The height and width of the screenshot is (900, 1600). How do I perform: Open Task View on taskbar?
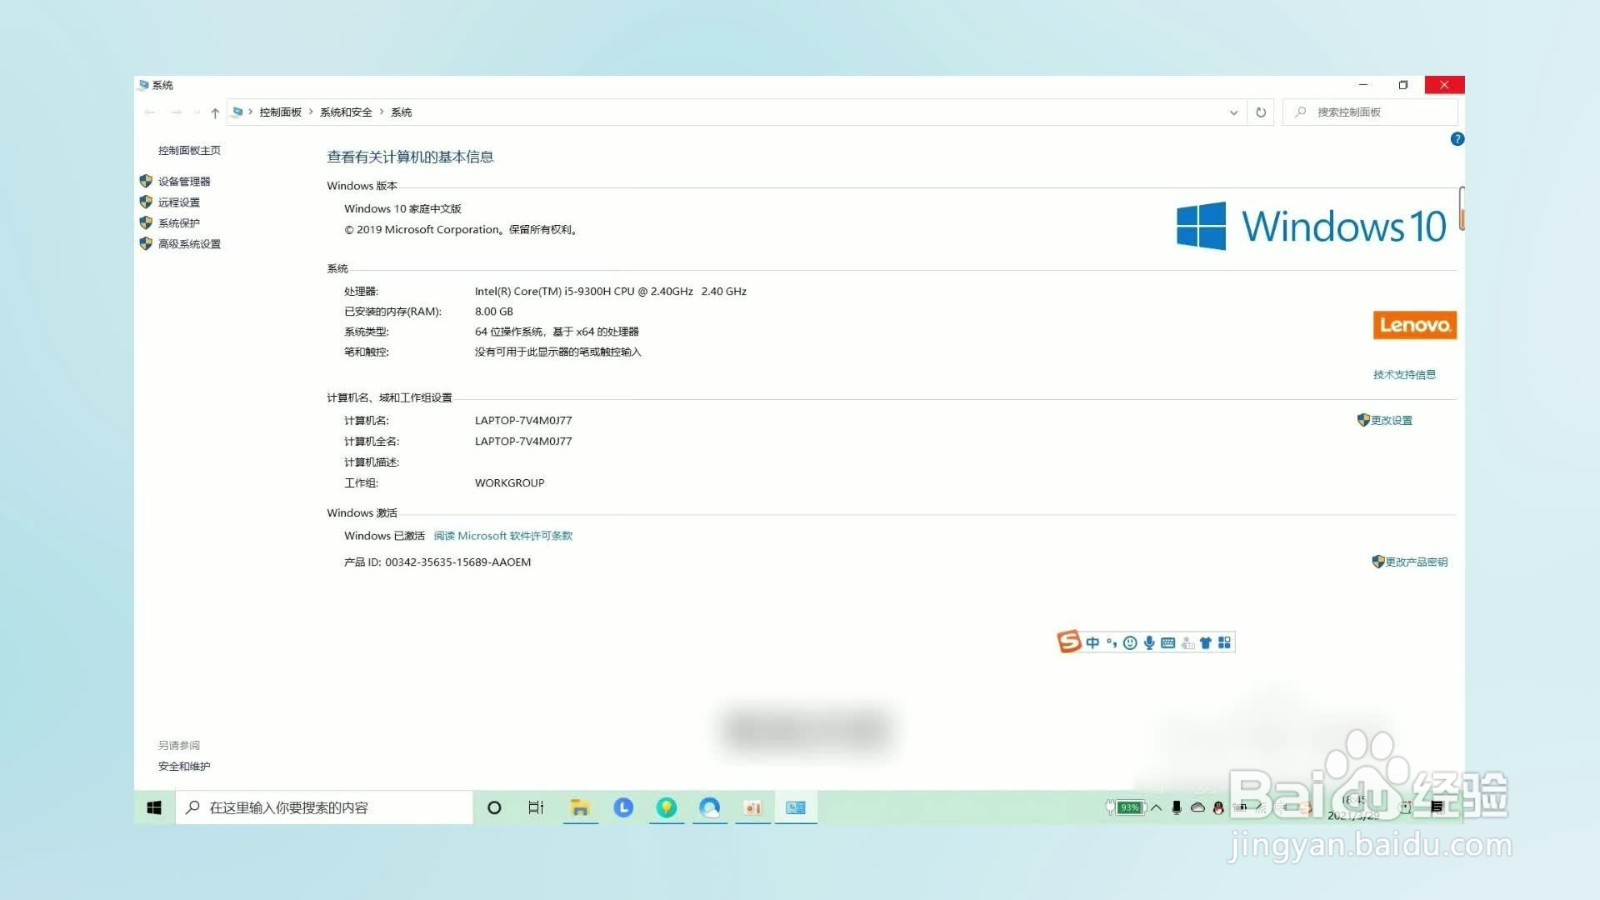(536, 808)
